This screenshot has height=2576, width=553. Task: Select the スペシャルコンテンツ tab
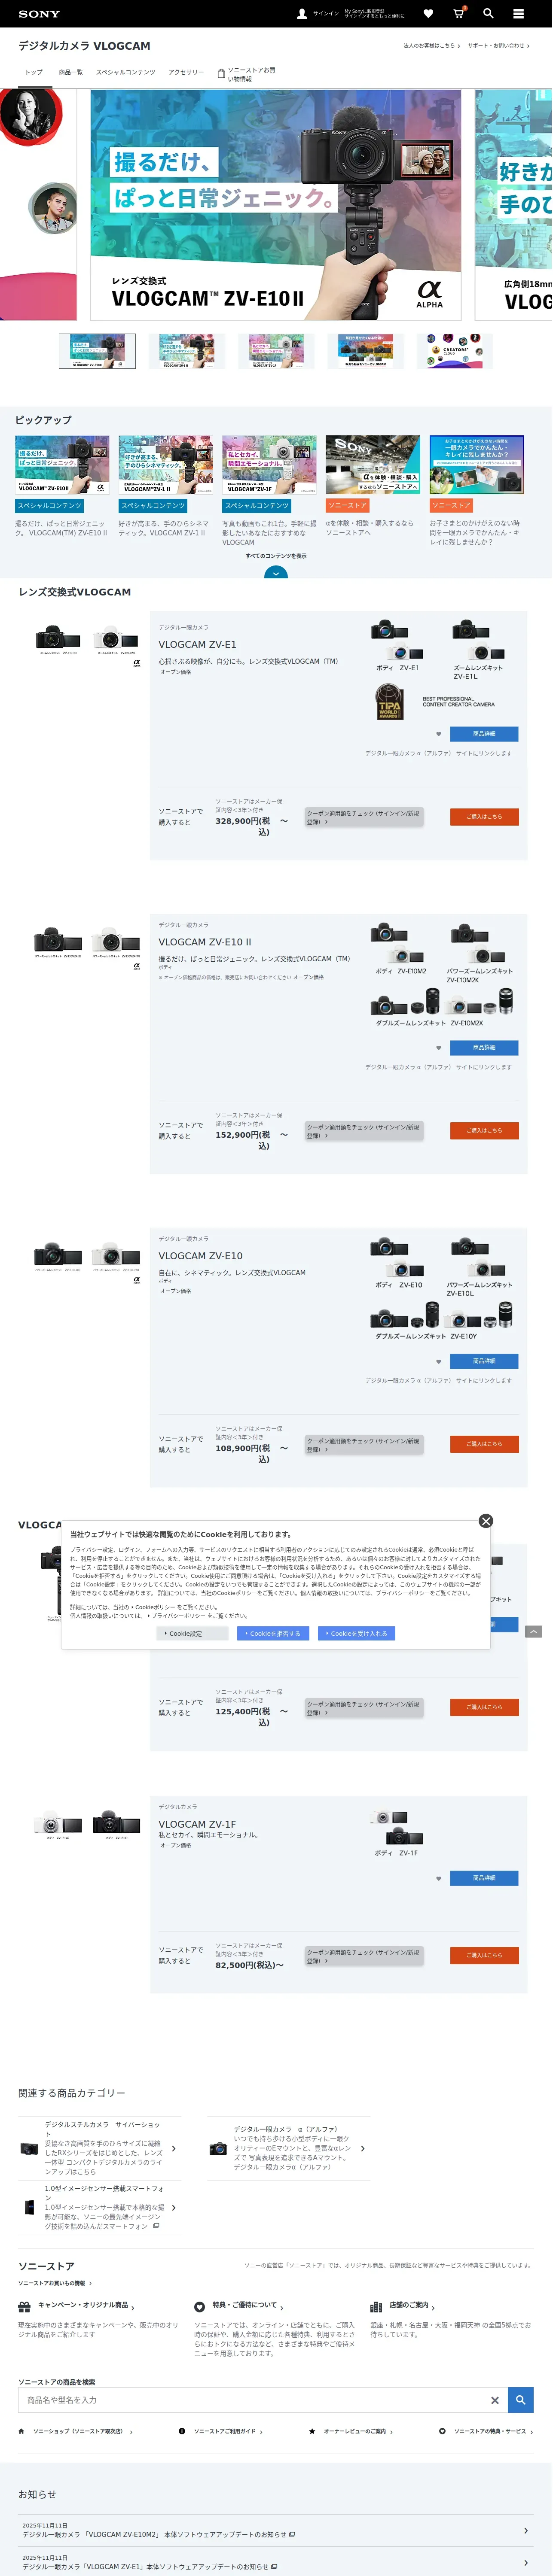pyautogui.click(x=125, y=72)
